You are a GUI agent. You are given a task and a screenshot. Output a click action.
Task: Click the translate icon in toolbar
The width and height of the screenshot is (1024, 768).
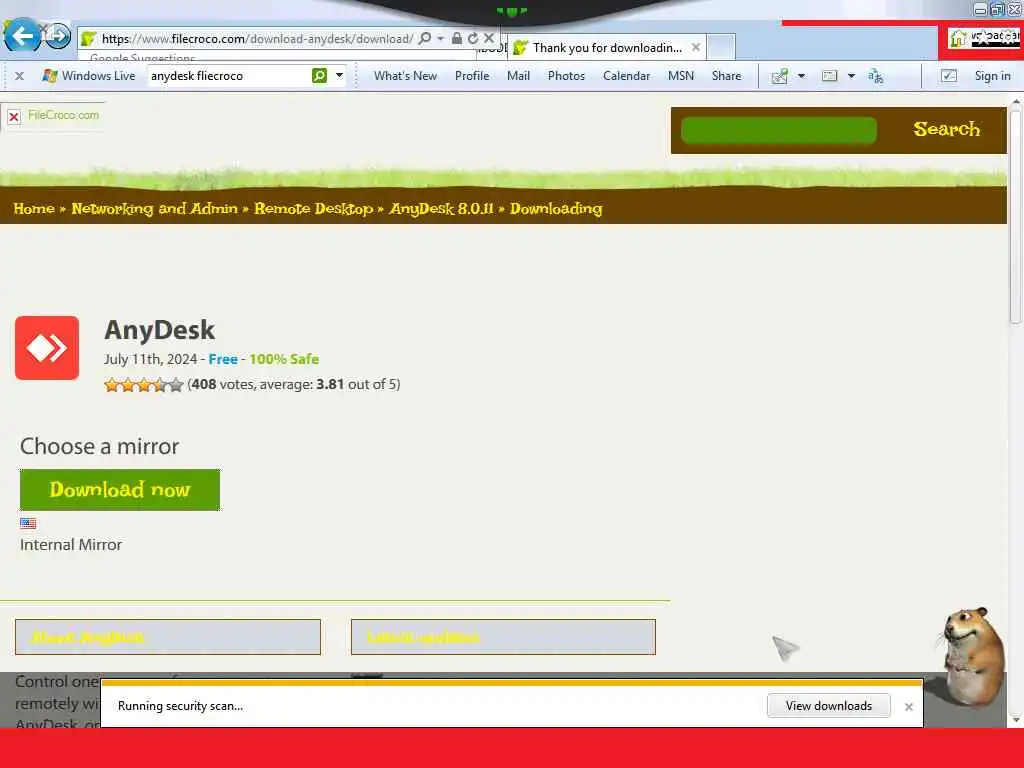click(x=875, y=76)
